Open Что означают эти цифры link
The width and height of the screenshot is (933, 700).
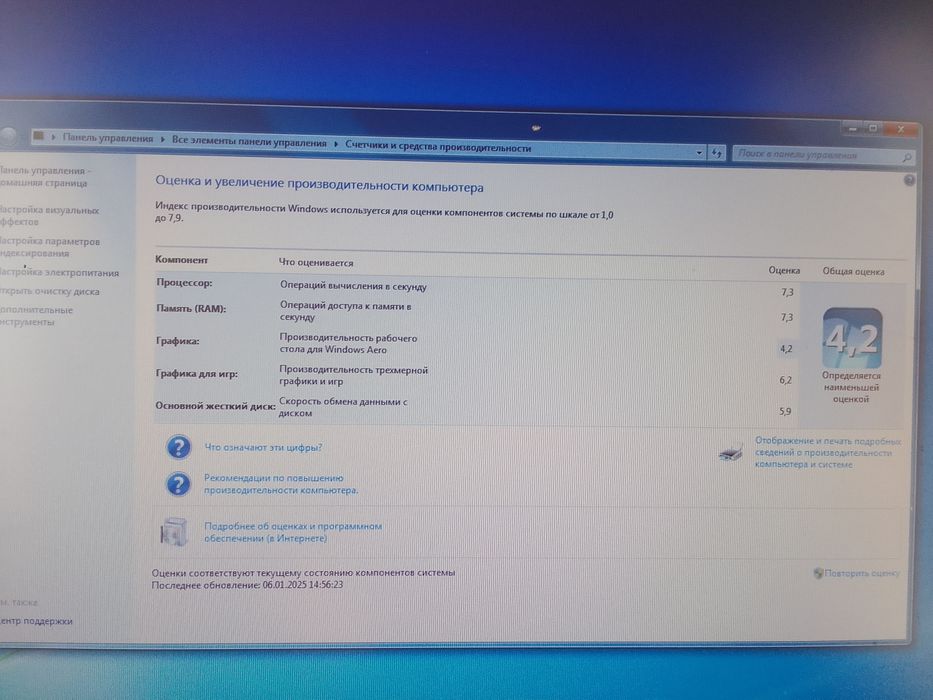(x=263, y=447)
